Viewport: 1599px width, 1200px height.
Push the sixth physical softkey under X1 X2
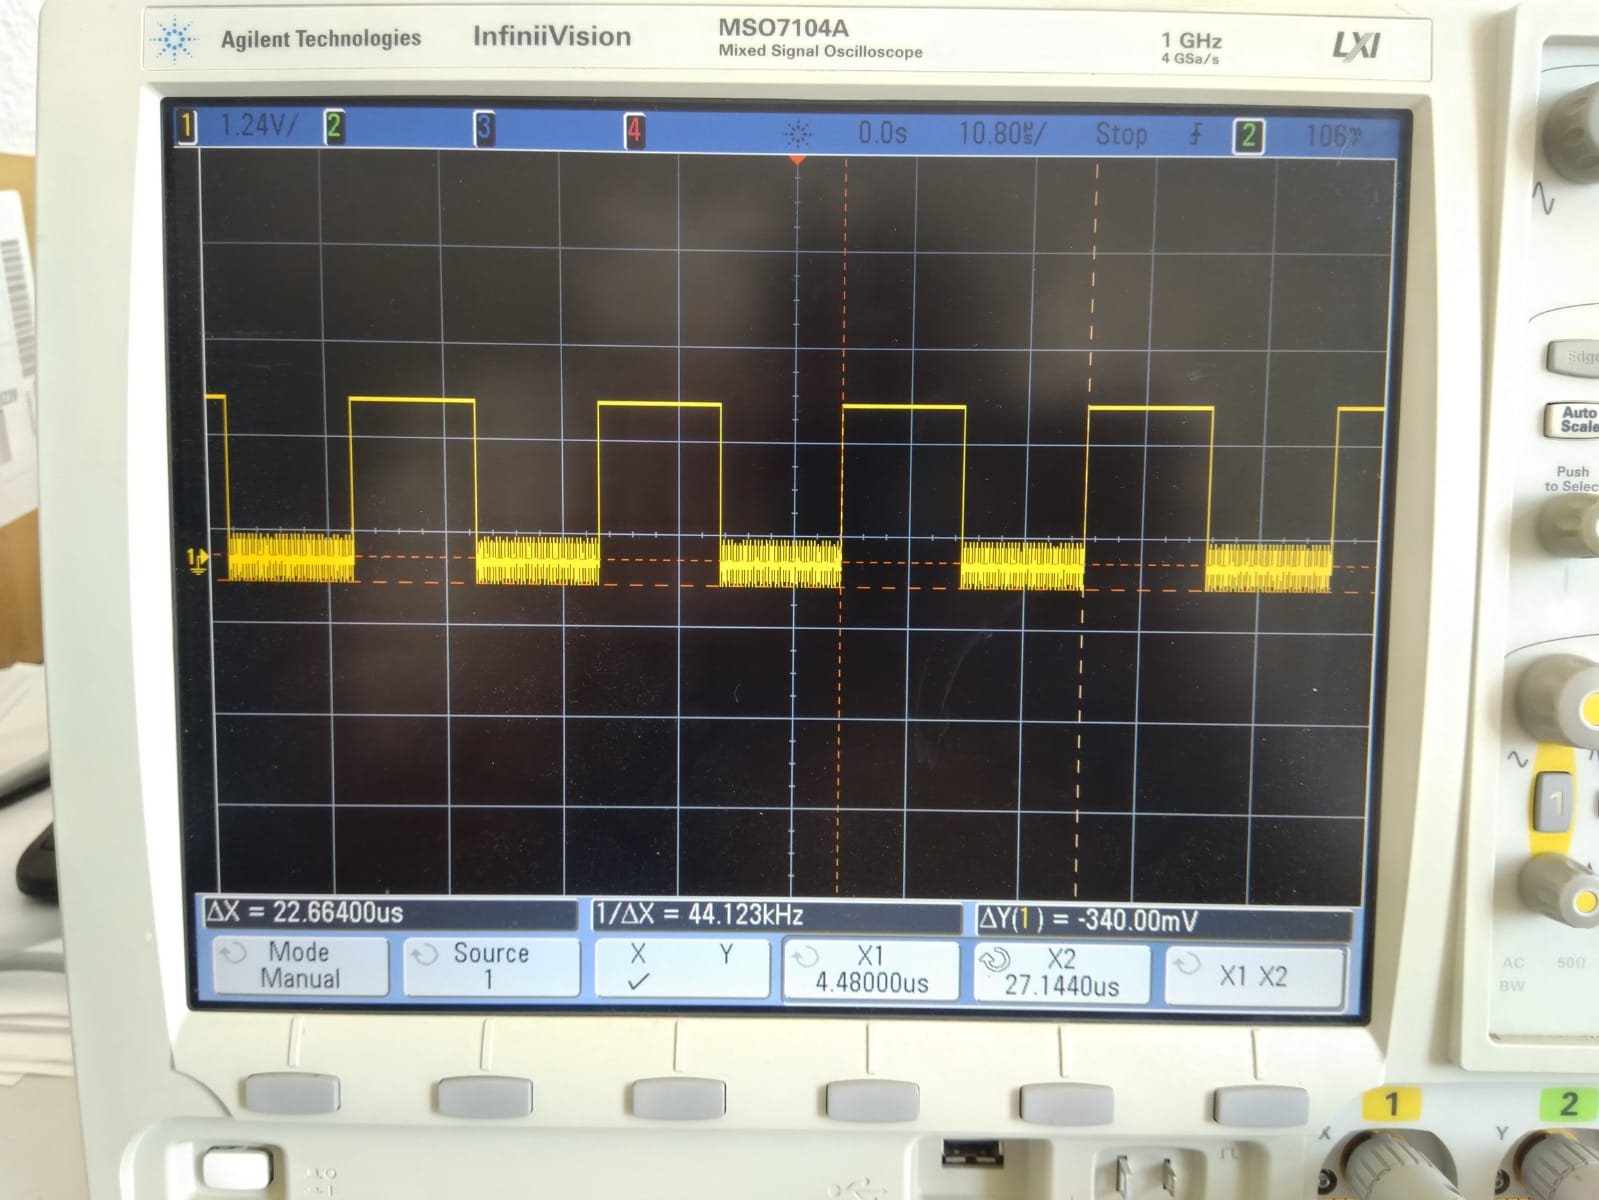[1260, 1107]
